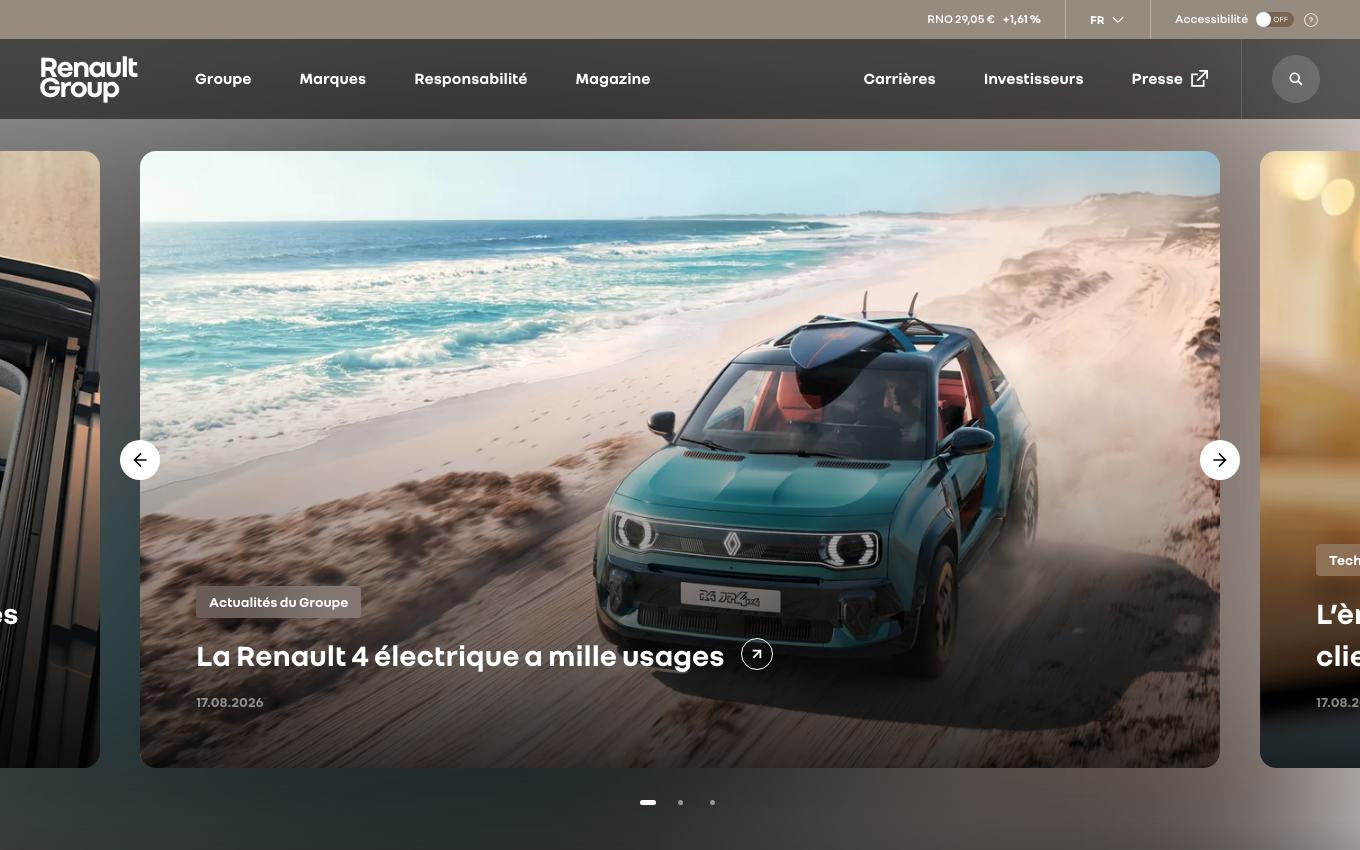Viewport: 1360px width, 850px height.
Task: Select the second carousel dot
Action: point(680,802)
